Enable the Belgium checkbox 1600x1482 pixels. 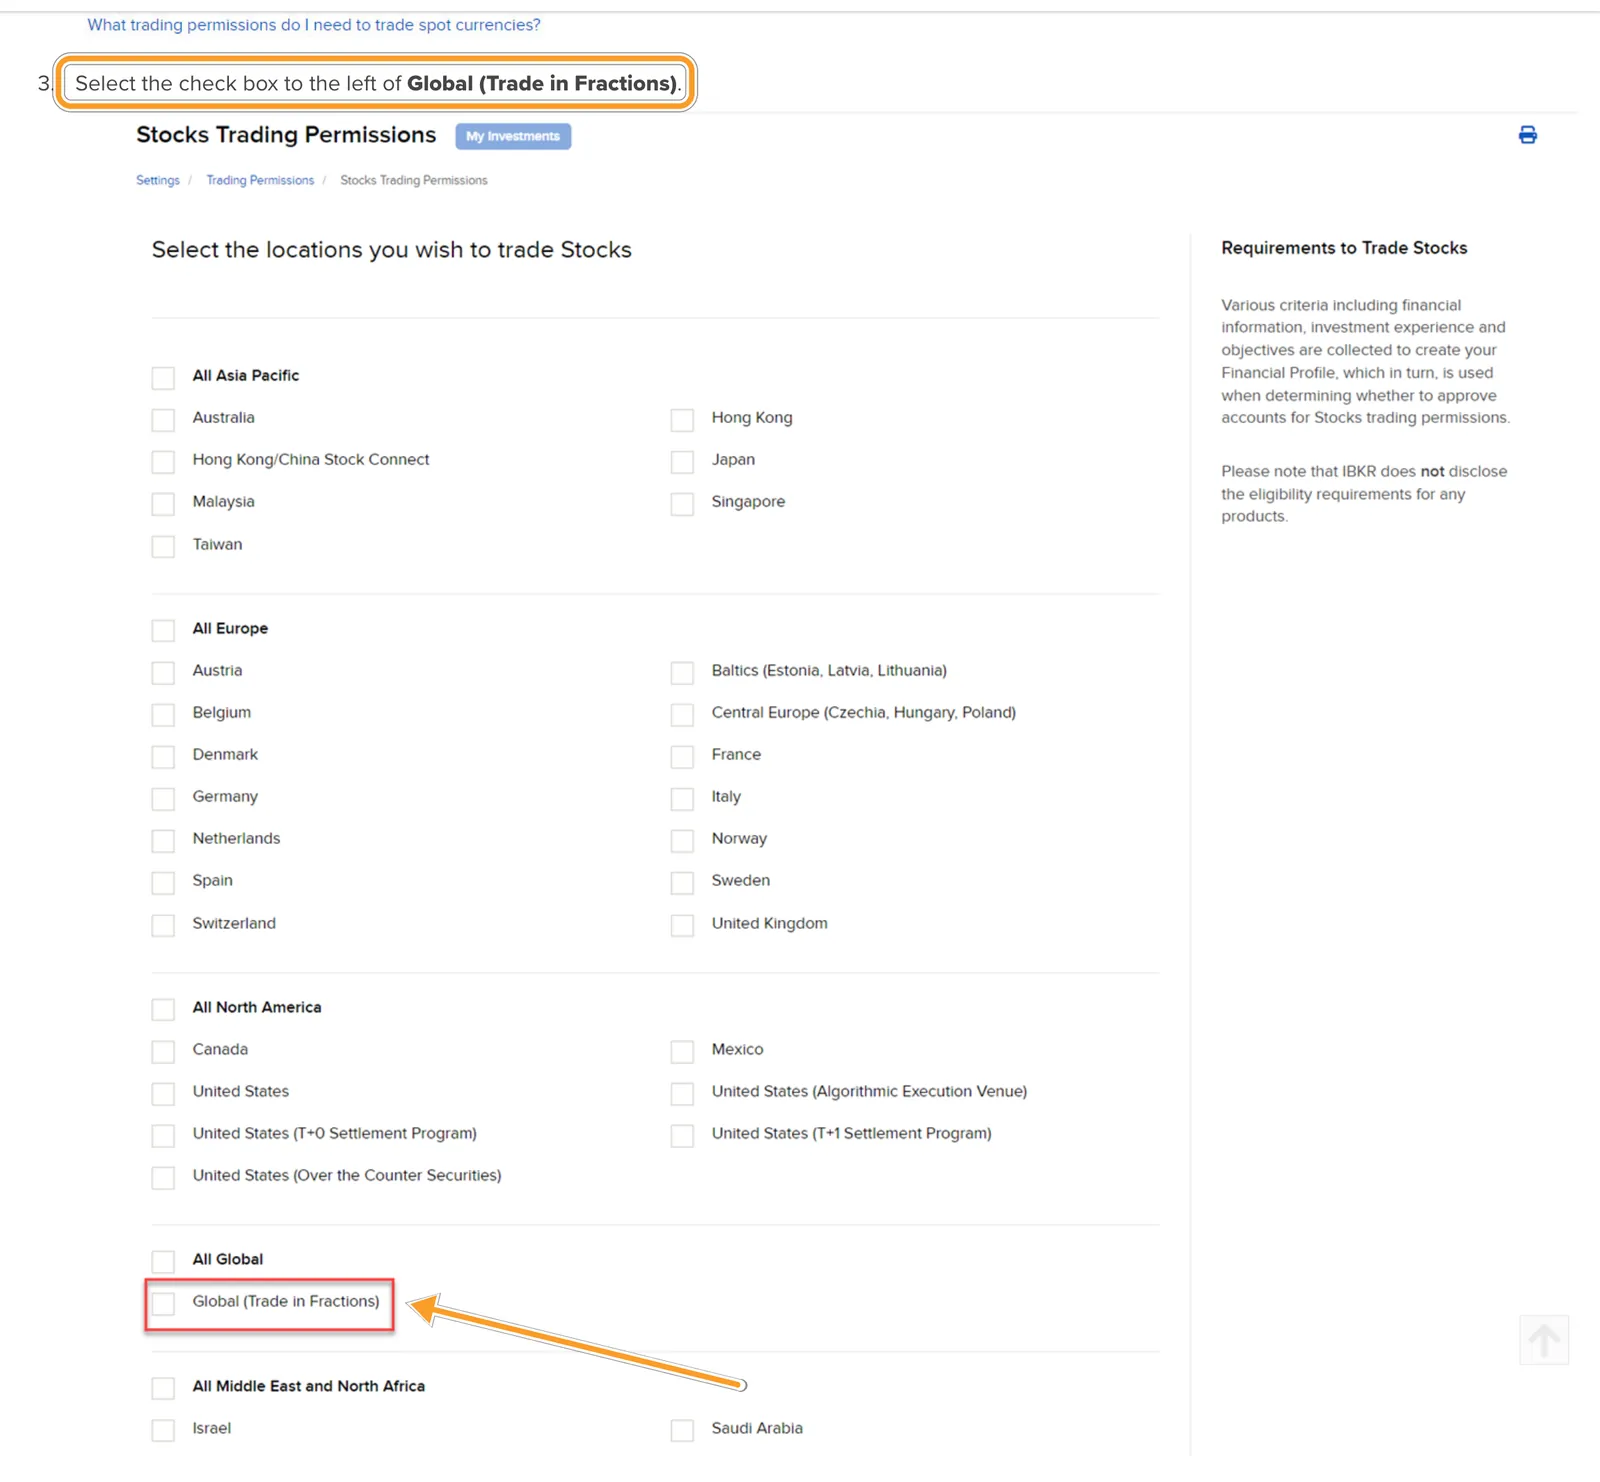coord(163,714)
